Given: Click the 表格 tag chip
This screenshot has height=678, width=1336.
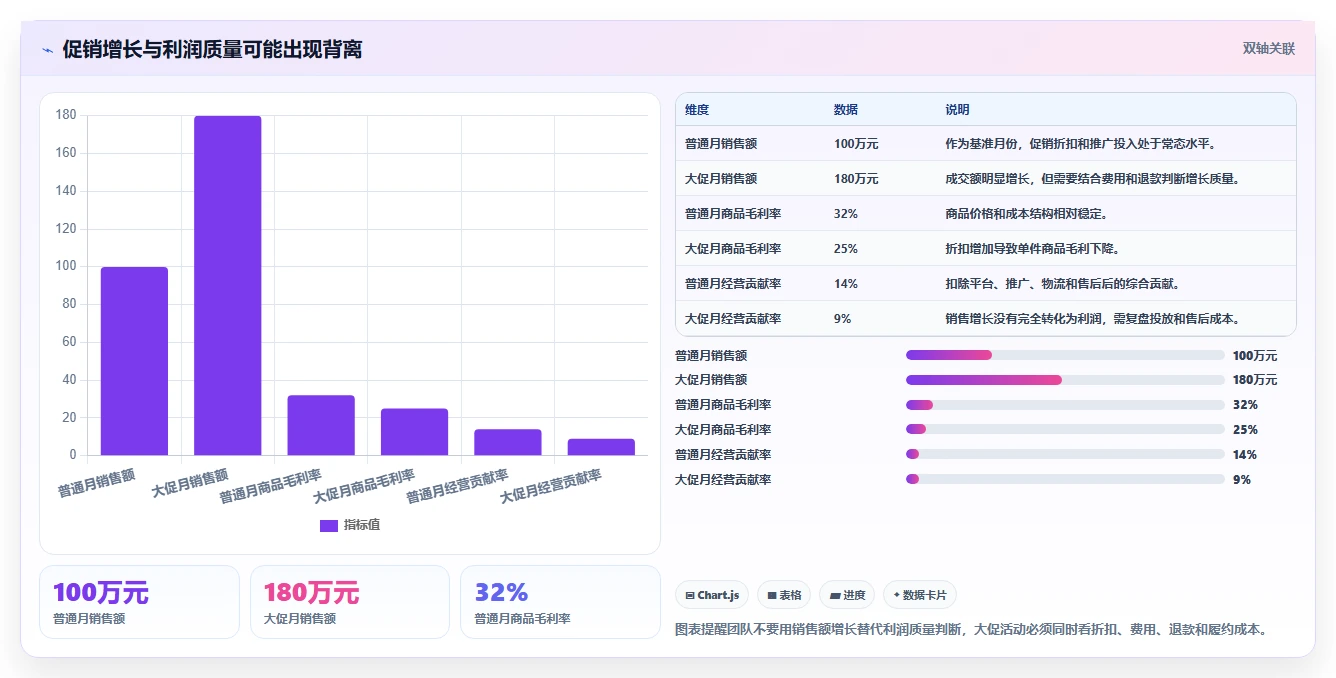Looking at the screenshot, I should tap(784, 595).
